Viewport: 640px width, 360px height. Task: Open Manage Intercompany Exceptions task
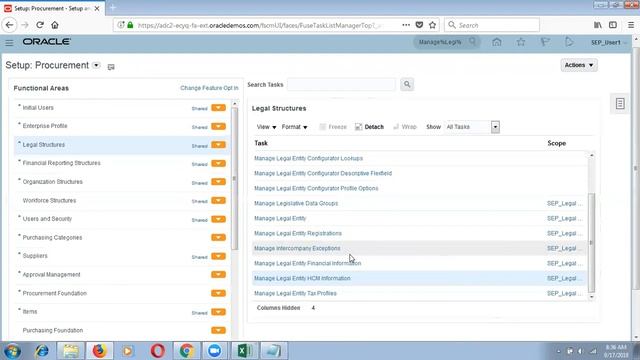click(297, 248)
